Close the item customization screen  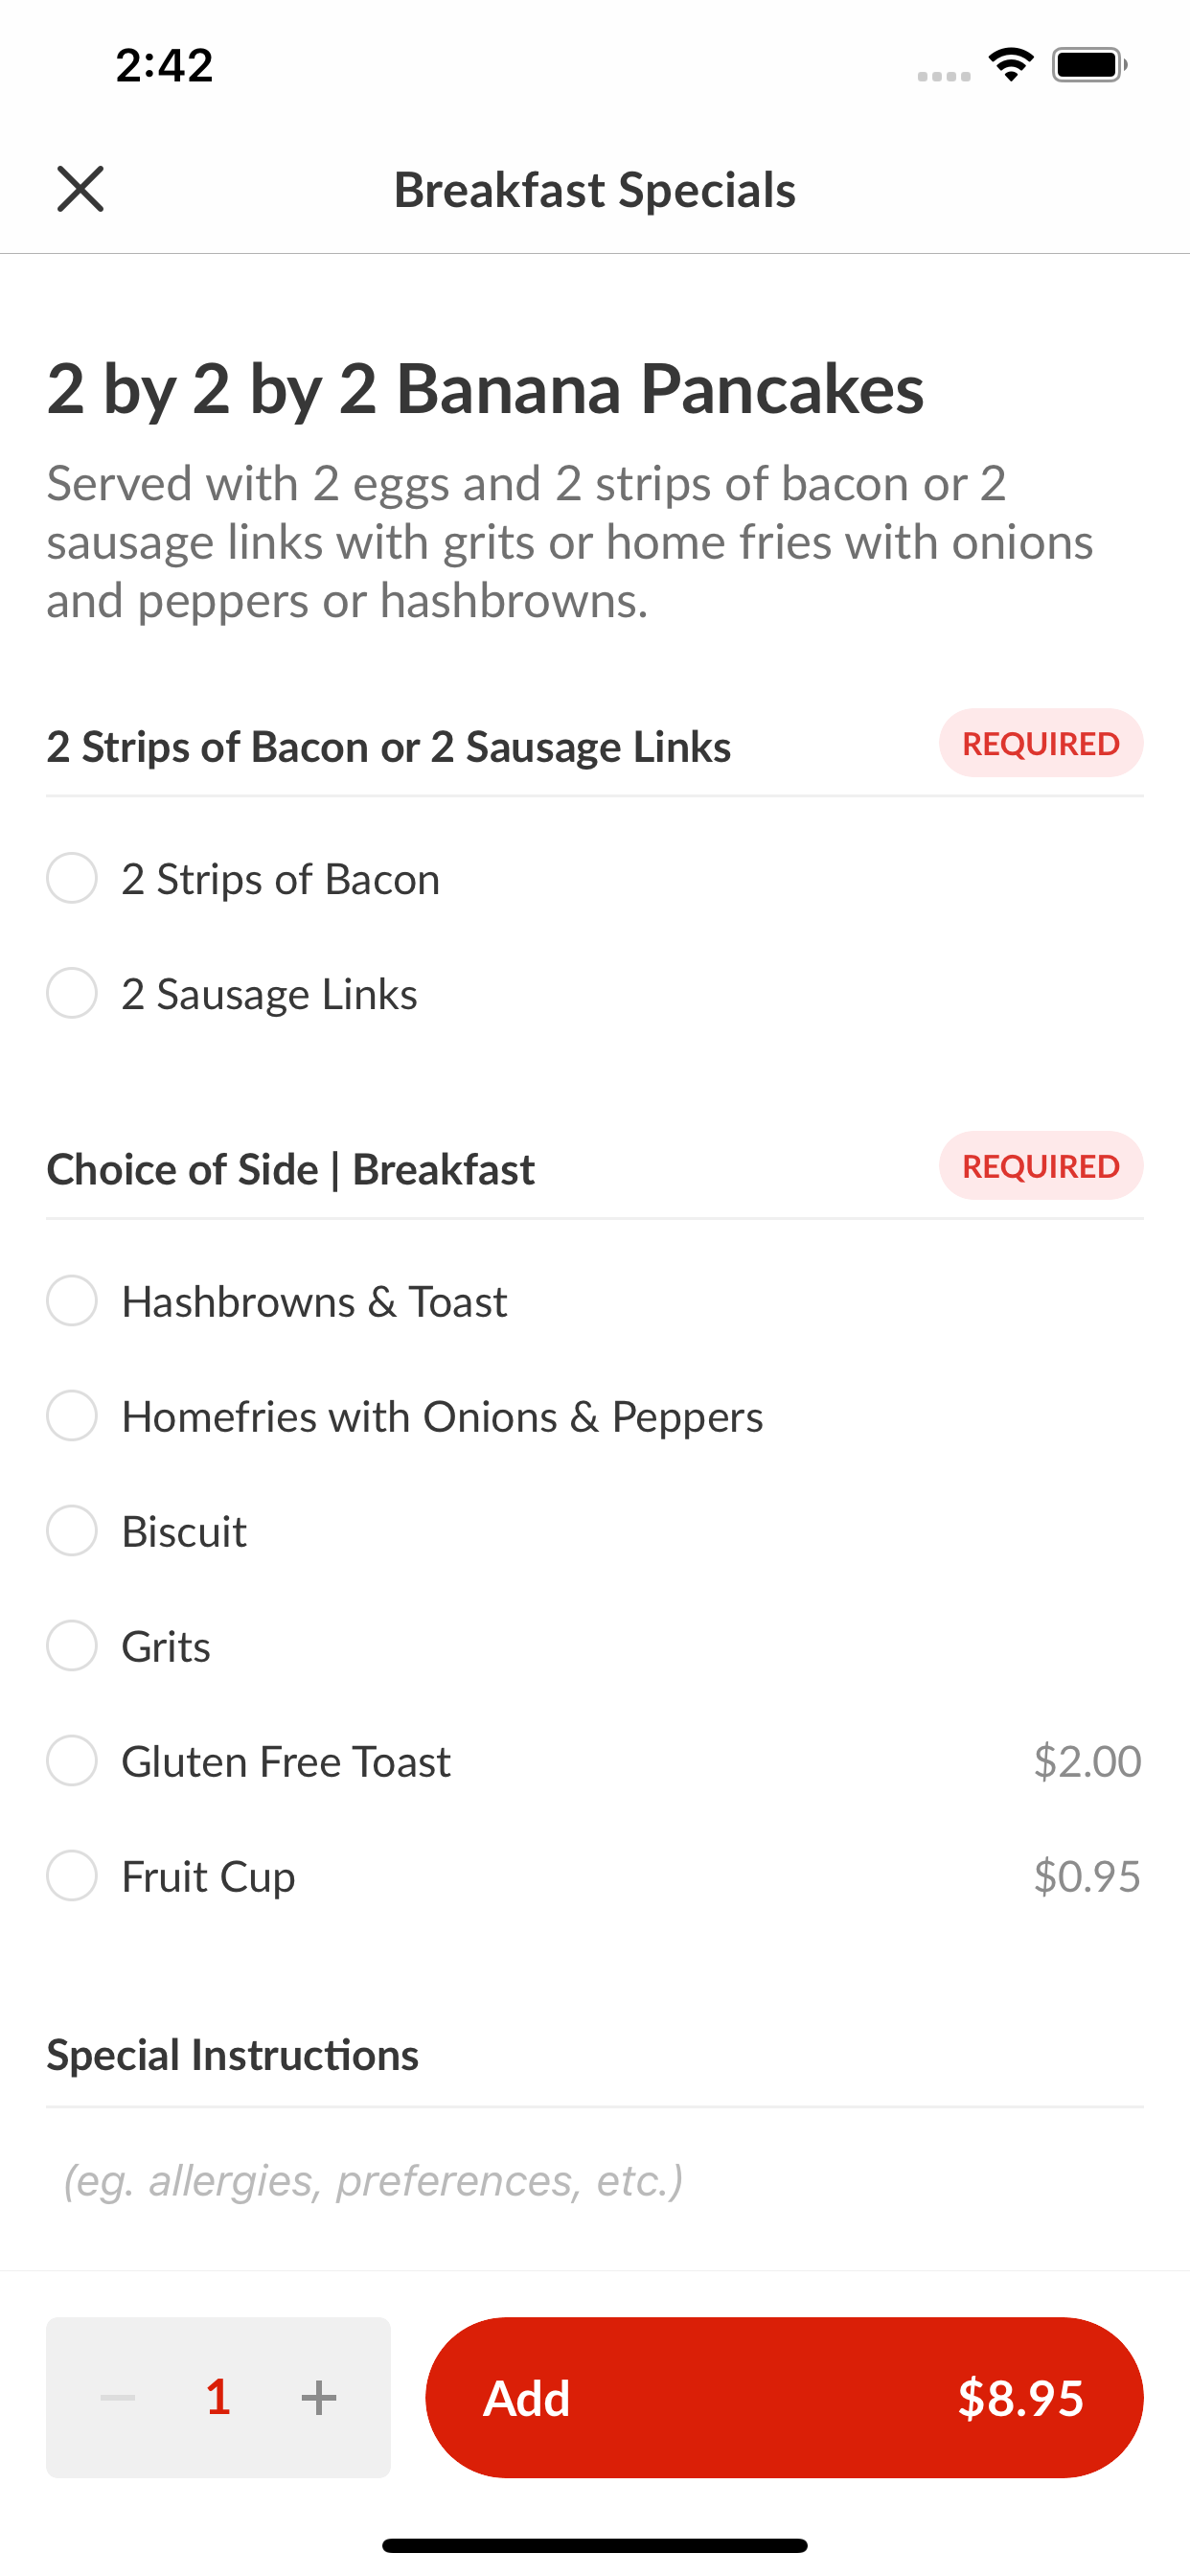tap(80, 189)
